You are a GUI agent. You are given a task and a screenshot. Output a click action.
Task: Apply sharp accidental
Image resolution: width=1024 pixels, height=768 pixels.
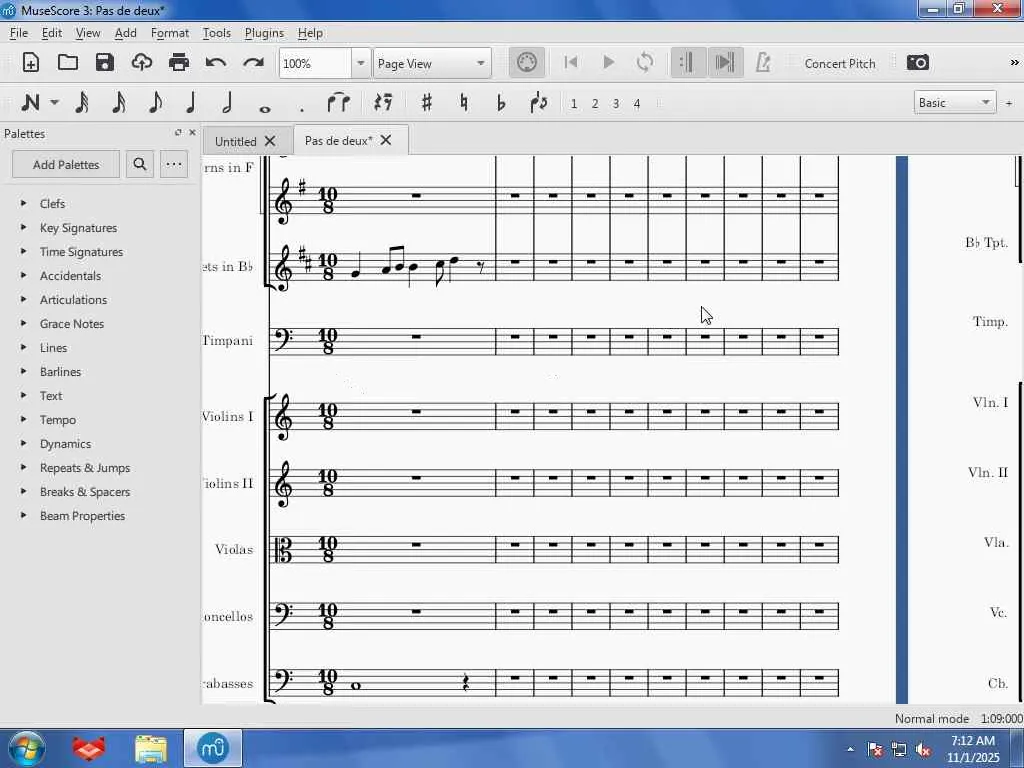(x=426, y=103)
